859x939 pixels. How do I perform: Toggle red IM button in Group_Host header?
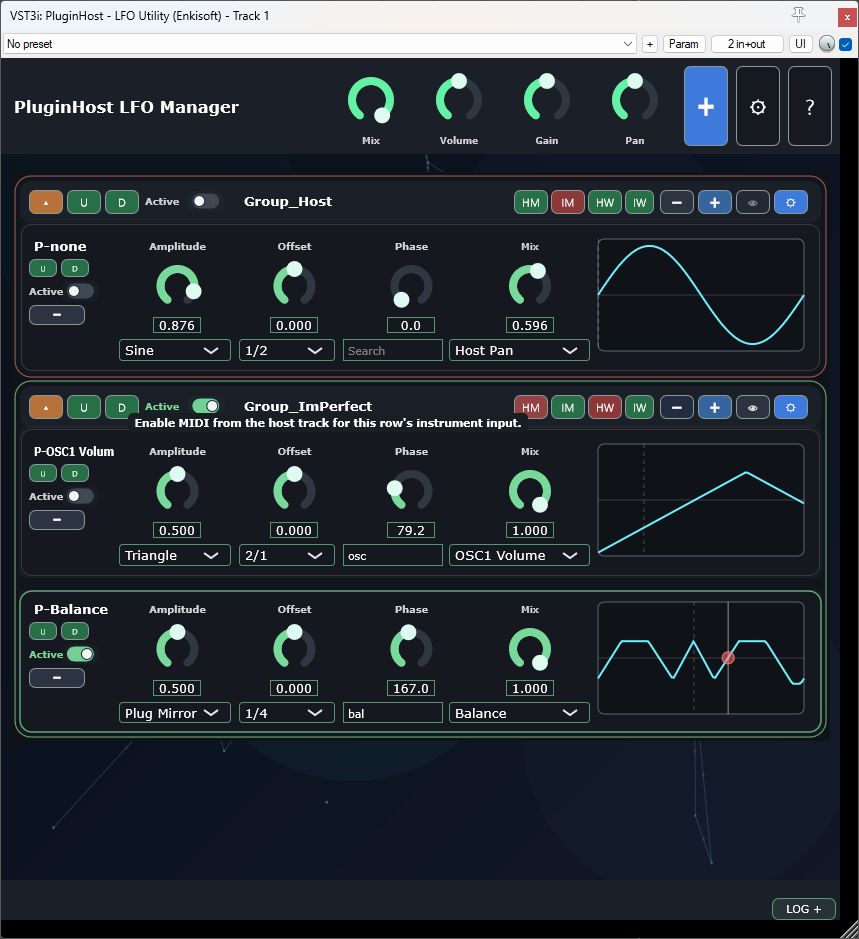point(568,202)
